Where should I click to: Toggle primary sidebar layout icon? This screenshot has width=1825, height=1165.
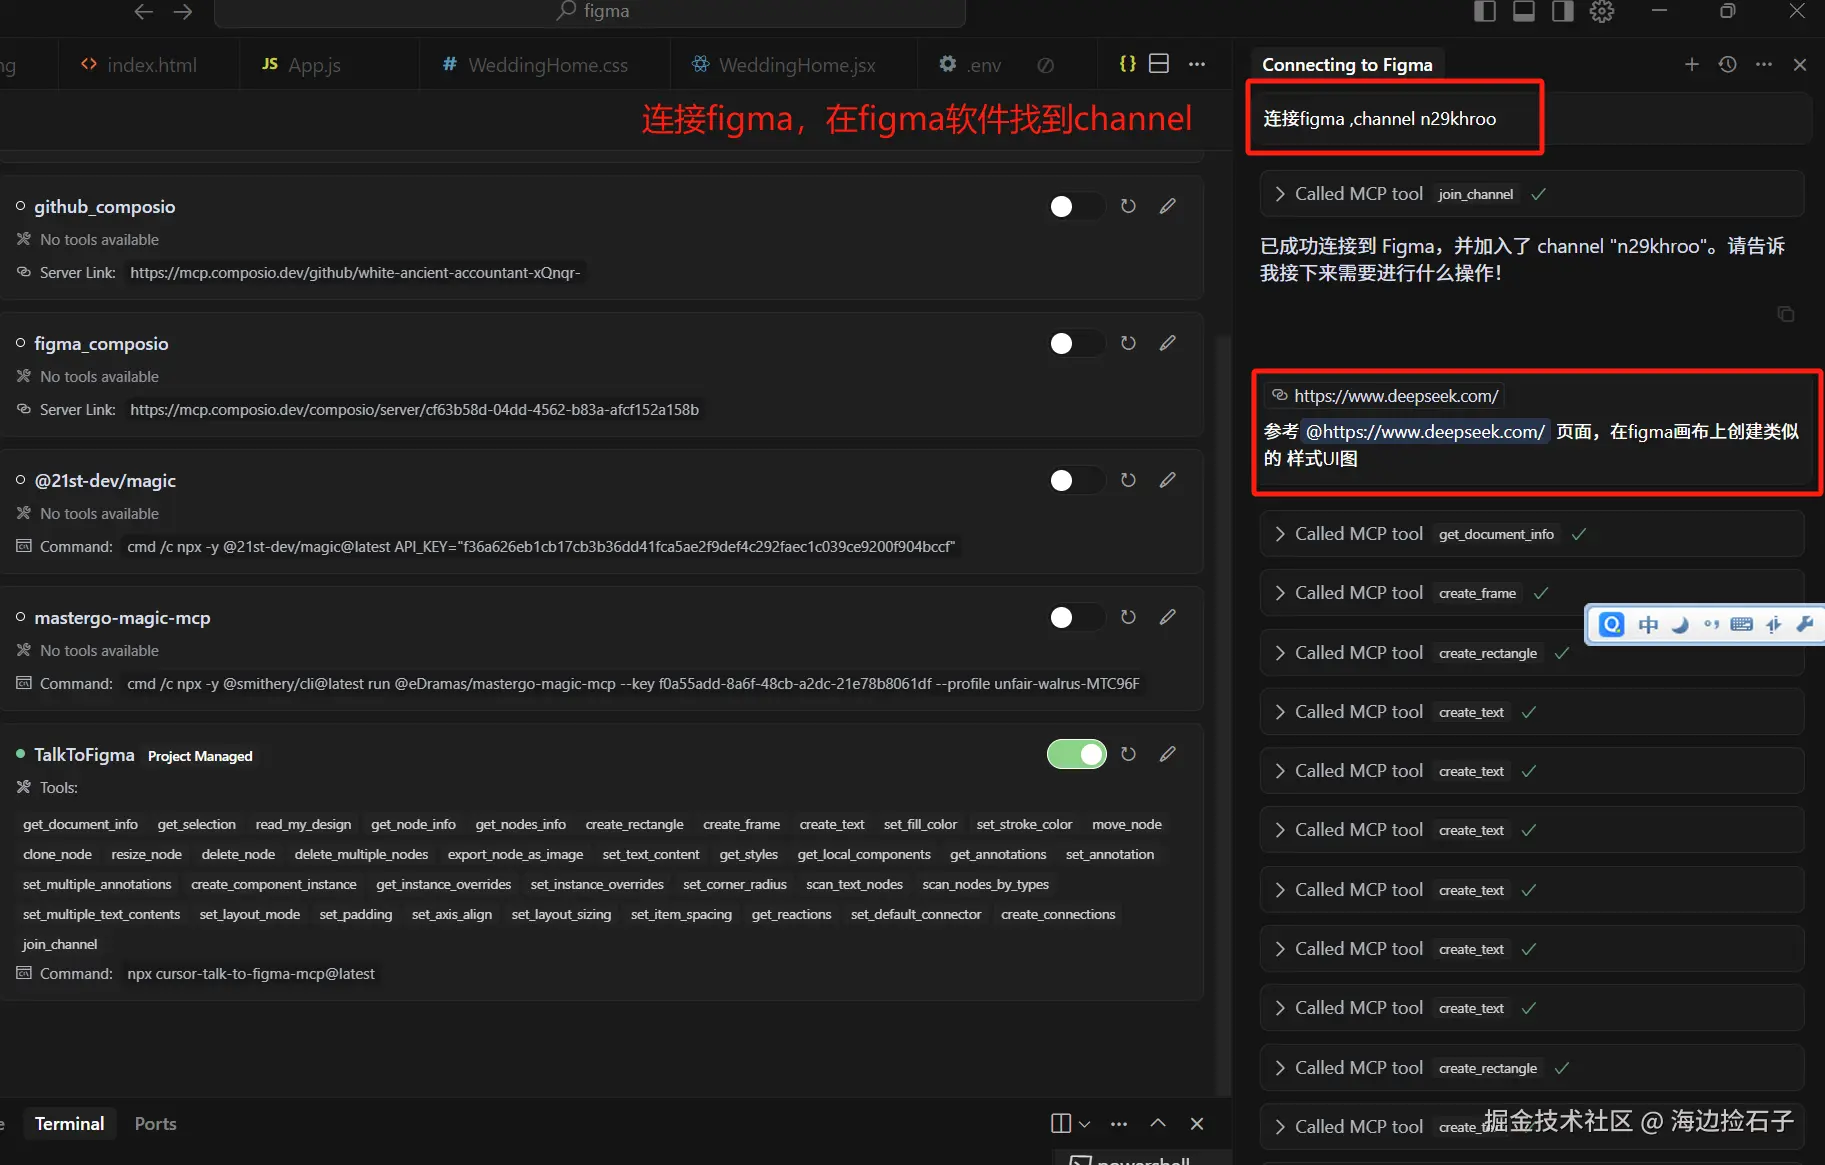click(1485, 11)
